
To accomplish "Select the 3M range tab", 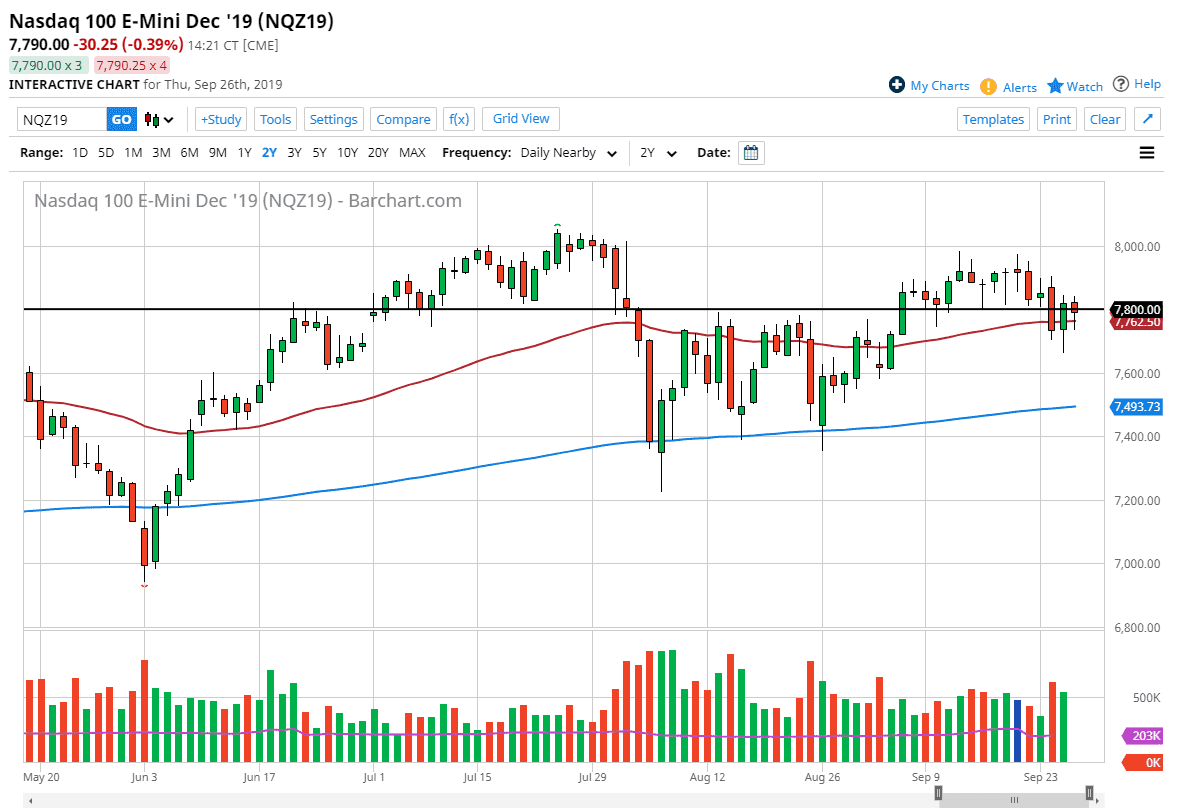I will (161, 153).
